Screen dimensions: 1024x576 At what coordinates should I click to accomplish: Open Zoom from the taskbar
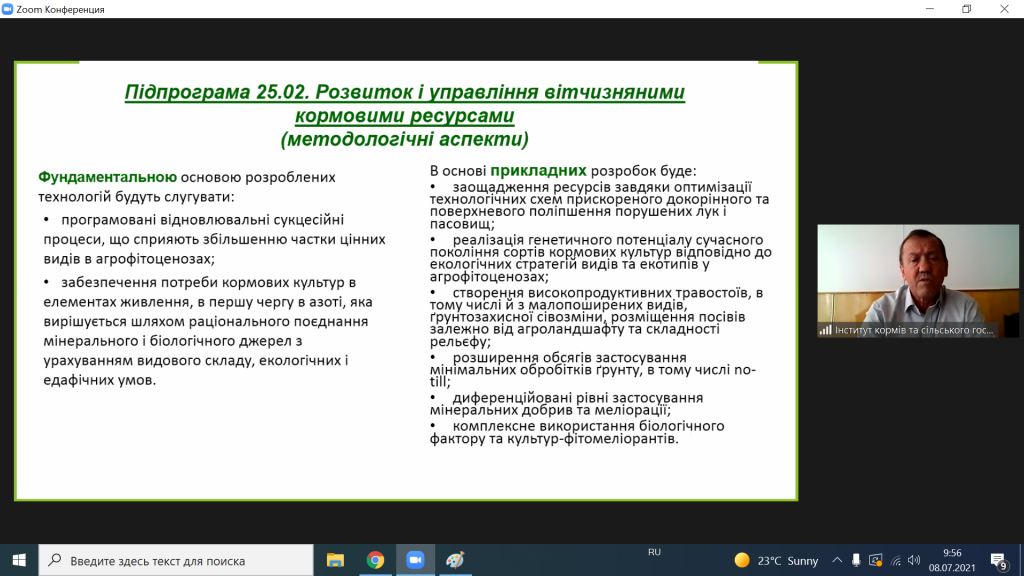[x=415, y=560]
